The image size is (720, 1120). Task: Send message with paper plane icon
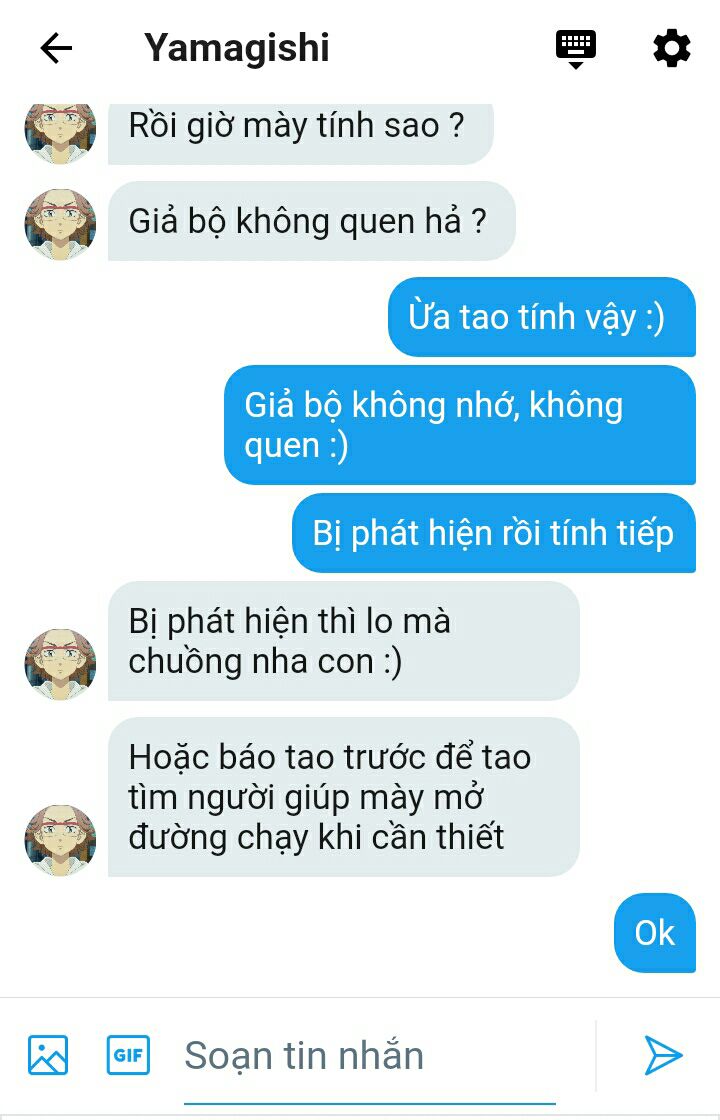[663, 1055]
